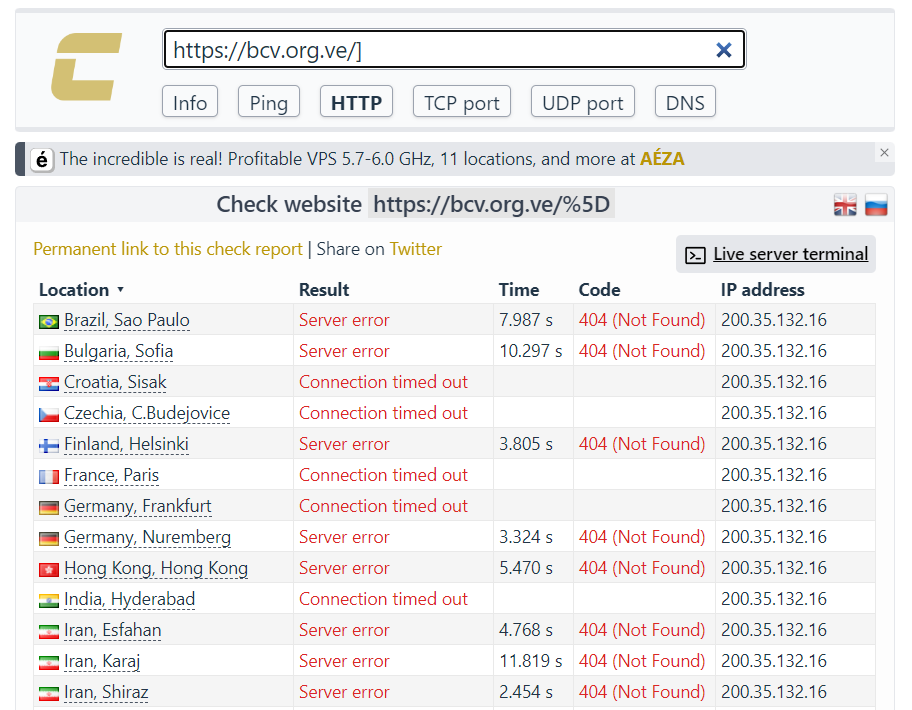This screenshot has width=912, height=710.
Task: Click Connection timed out in France row
Action: (x=383, y=475)
